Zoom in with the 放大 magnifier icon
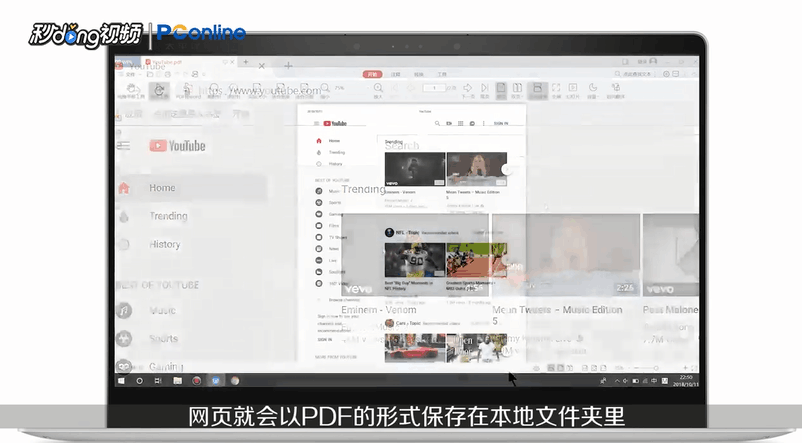The image size is (802, 443). tap(378, 91)
